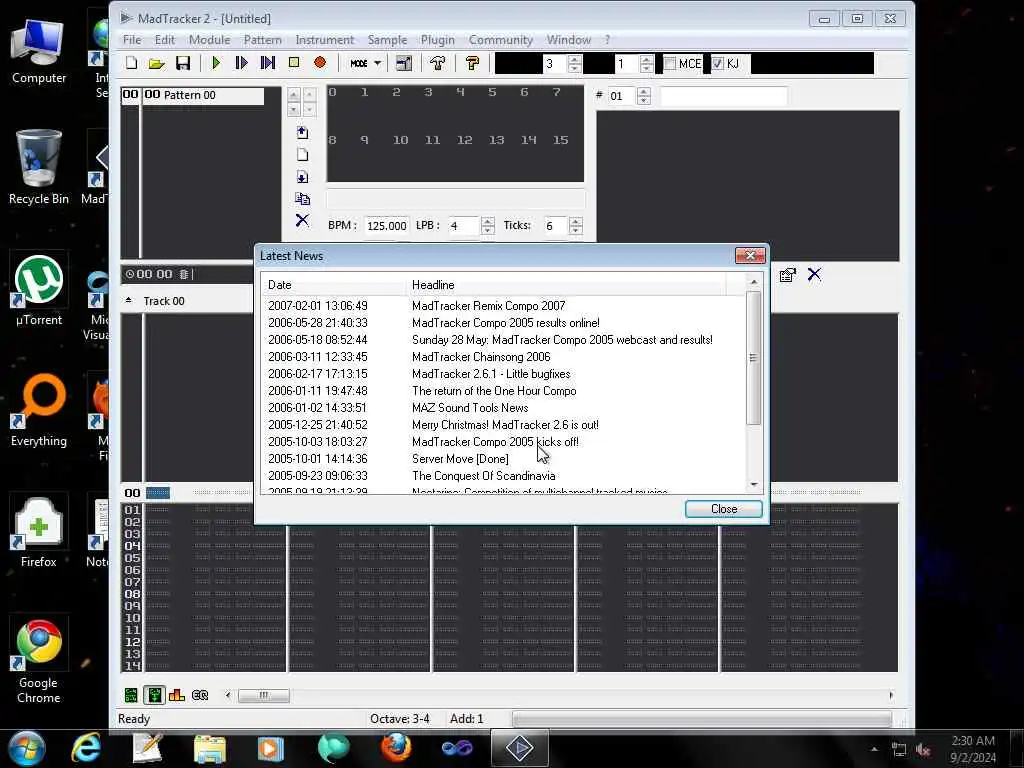Click the blue X icon below instrument panel
Screen dimensions: 1024x768
click(814, 274)
